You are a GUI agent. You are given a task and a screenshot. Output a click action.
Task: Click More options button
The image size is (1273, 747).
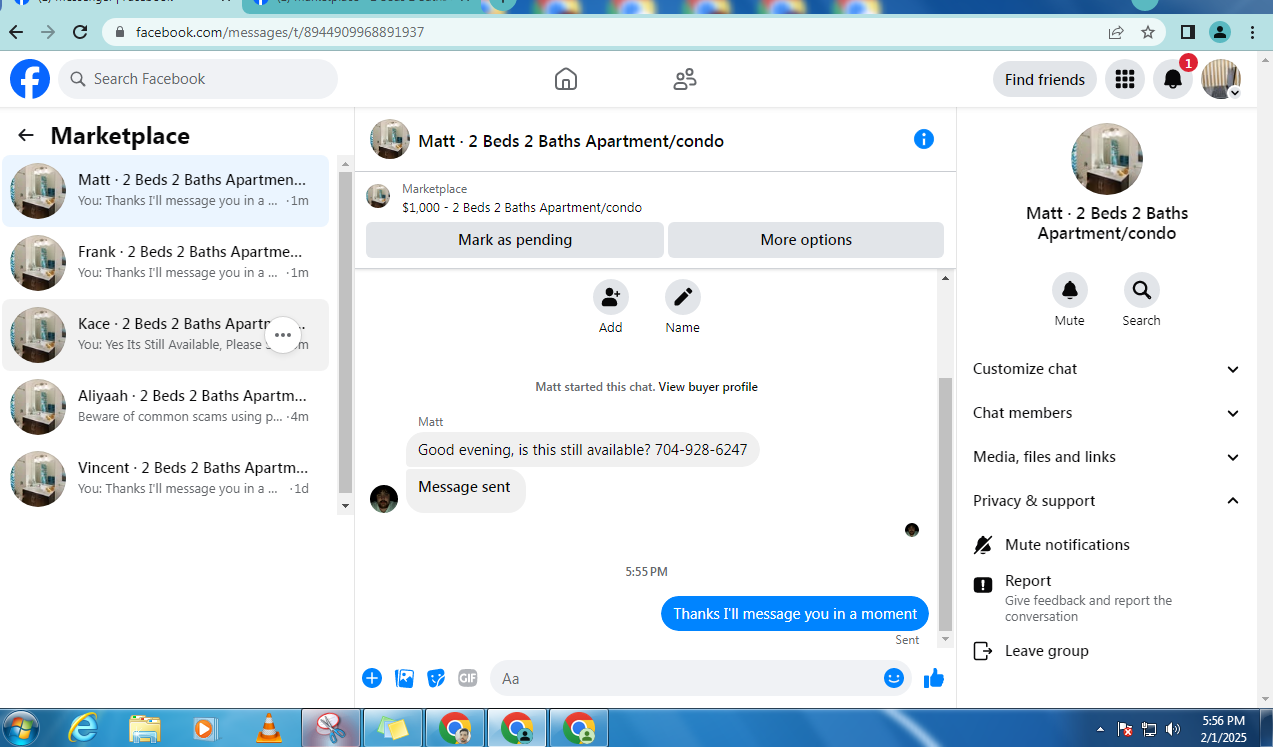pos(806,240)
